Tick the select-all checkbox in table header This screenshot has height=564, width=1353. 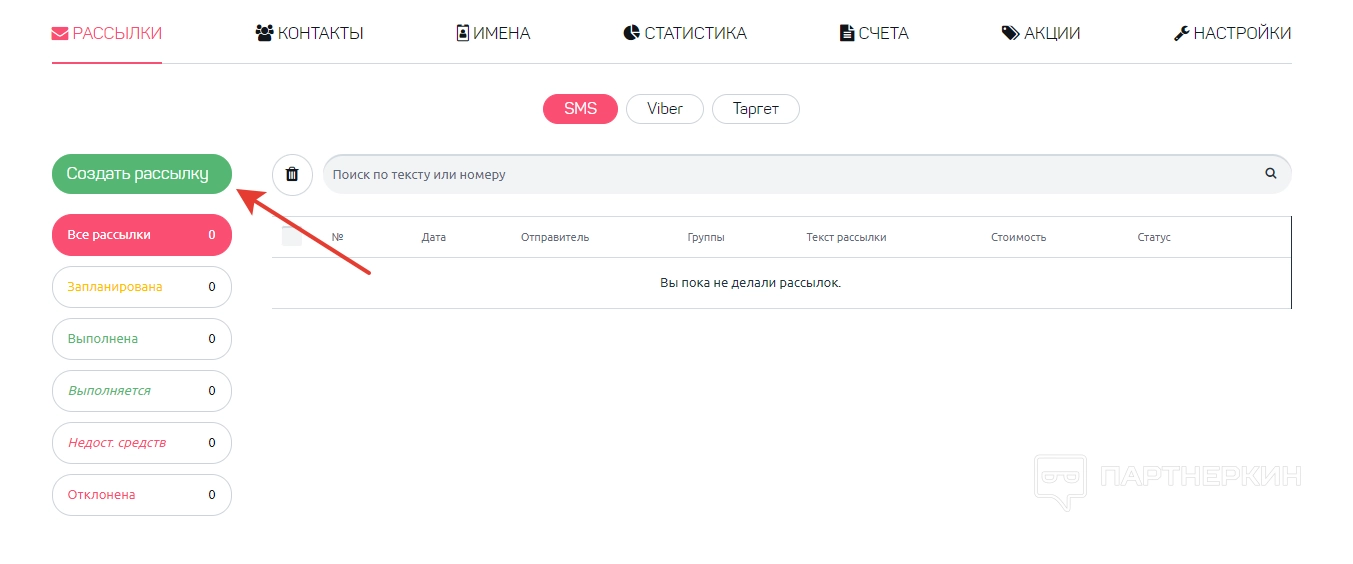pyautogui.click(x=292, y=237)
